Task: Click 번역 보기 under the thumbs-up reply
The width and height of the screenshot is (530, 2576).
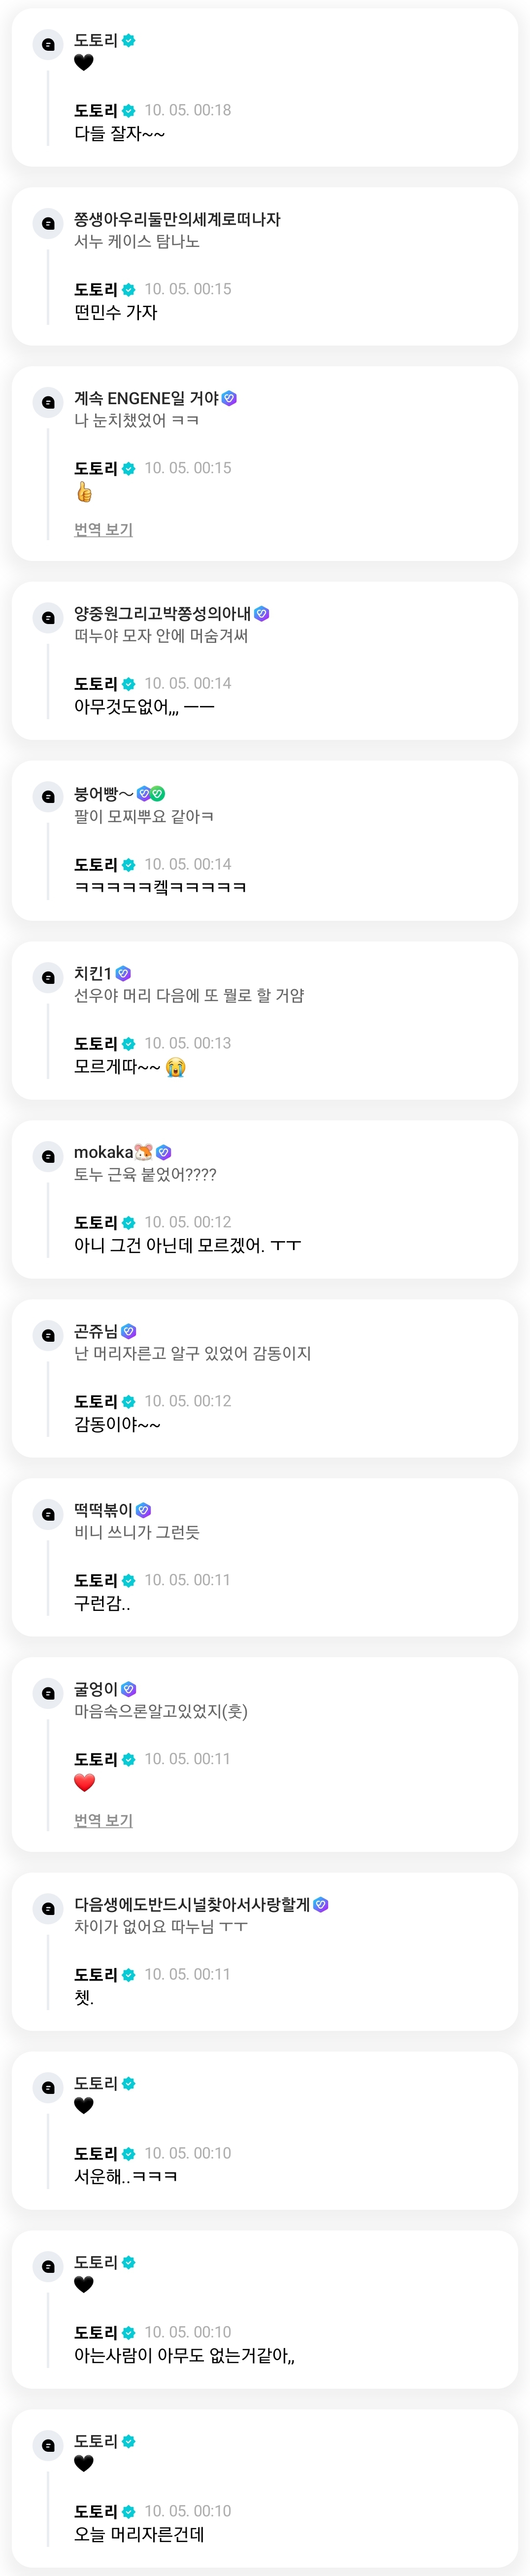Action: [x=103, y=529]
